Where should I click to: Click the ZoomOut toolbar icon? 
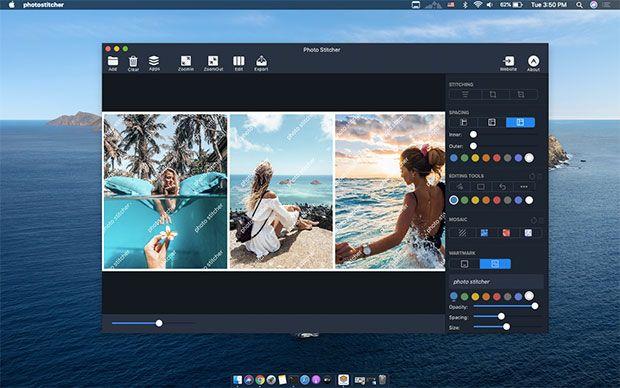213,63
